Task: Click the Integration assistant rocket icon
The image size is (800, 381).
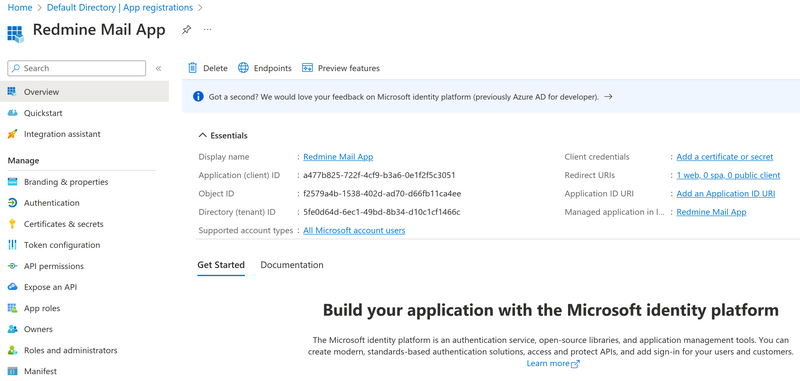Action: pos(13,134)
